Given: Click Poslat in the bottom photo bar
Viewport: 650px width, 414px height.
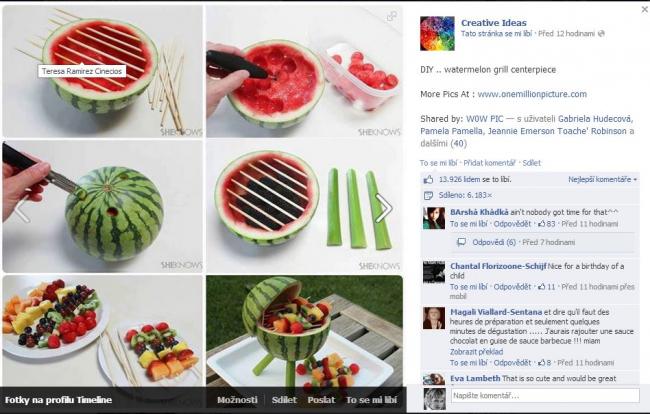Looking at the screenshot, I should click(x=321, y=400).
